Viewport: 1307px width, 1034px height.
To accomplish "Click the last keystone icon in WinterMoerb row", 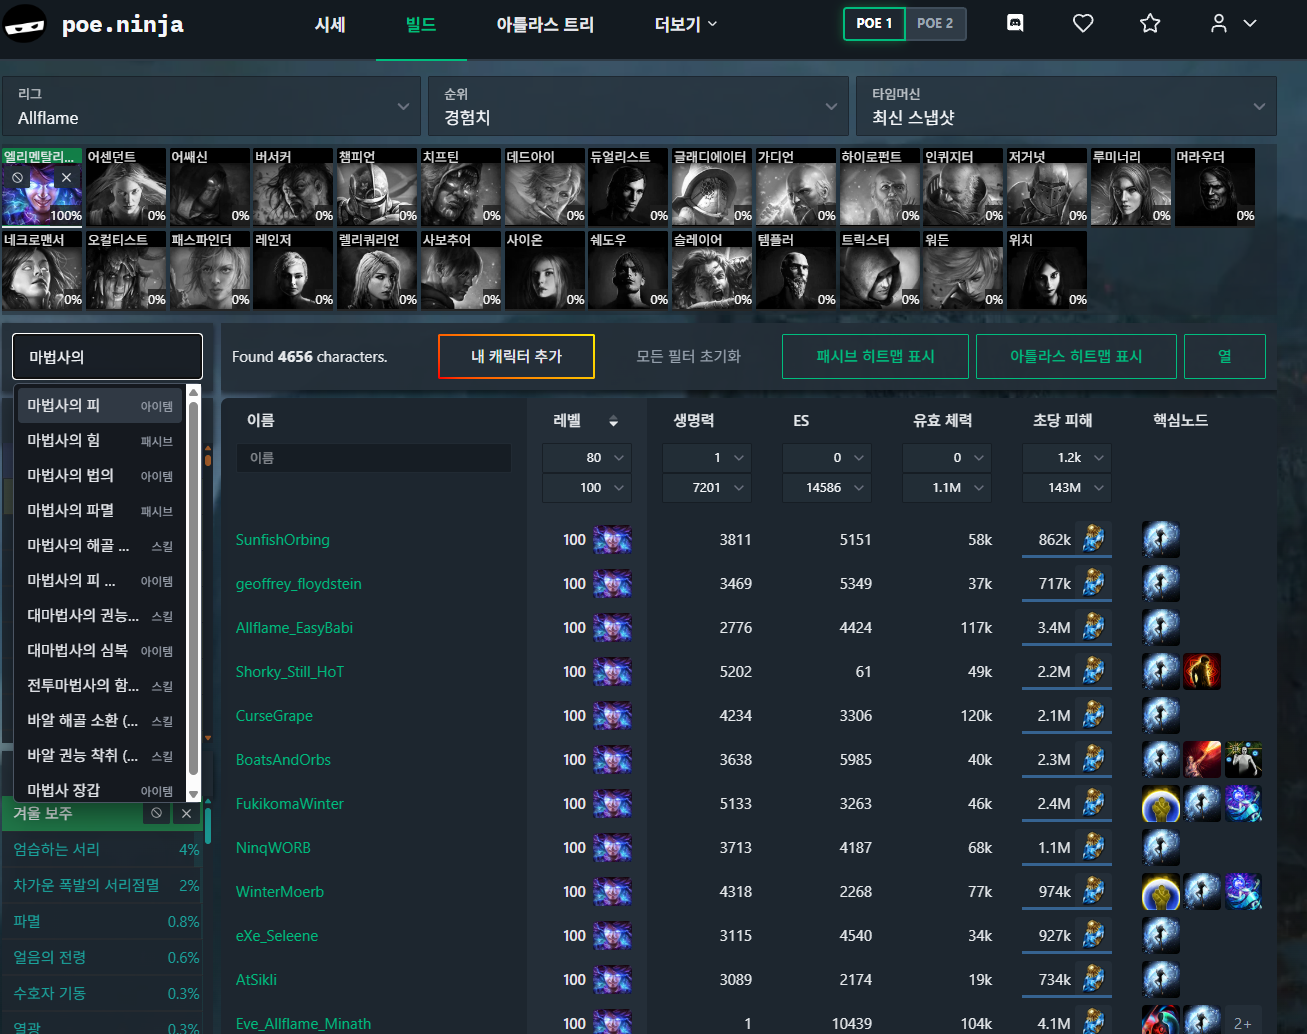I will point(1243,892).
